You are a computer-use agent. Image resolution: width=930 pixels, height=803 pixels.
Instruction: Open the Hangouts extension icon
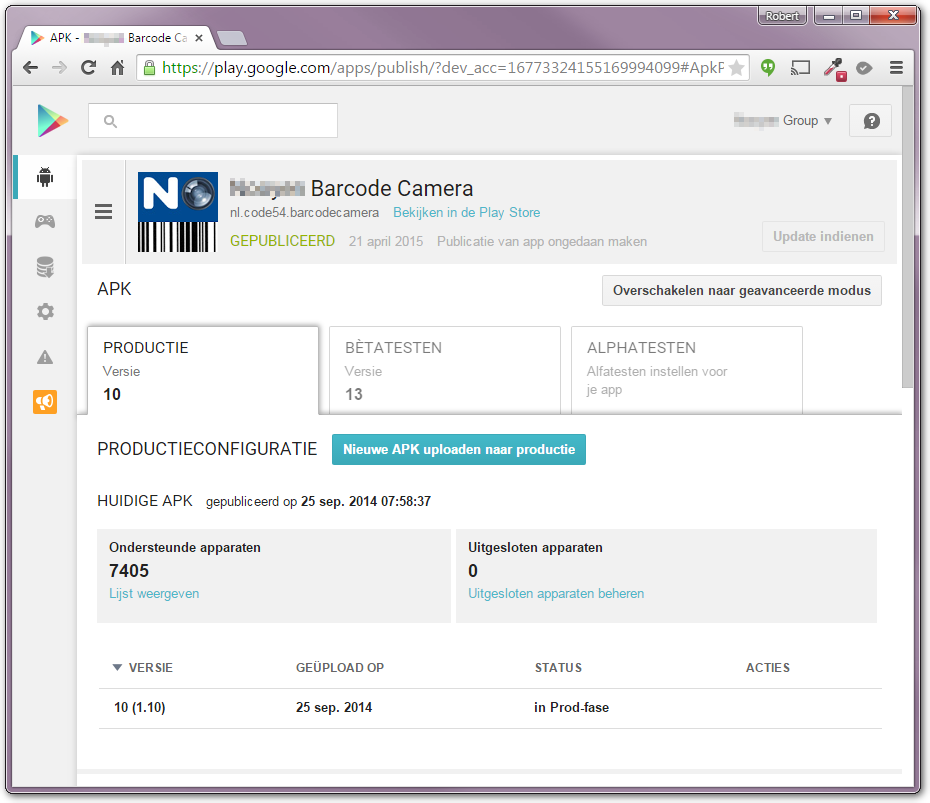coord(768,68)
